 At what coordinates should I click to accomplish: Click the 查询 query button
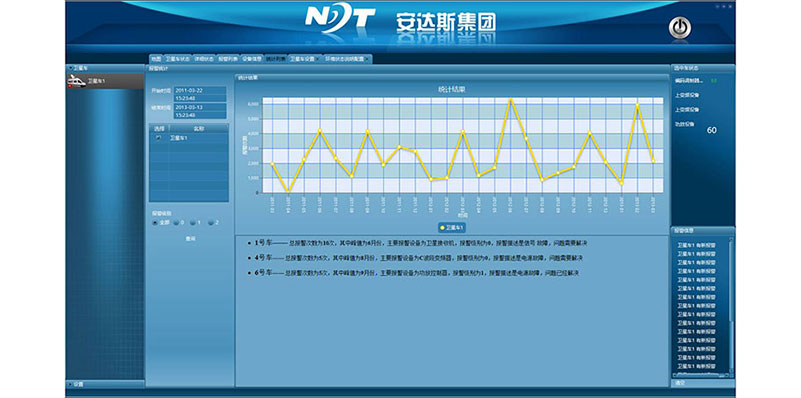coord(190,239)
